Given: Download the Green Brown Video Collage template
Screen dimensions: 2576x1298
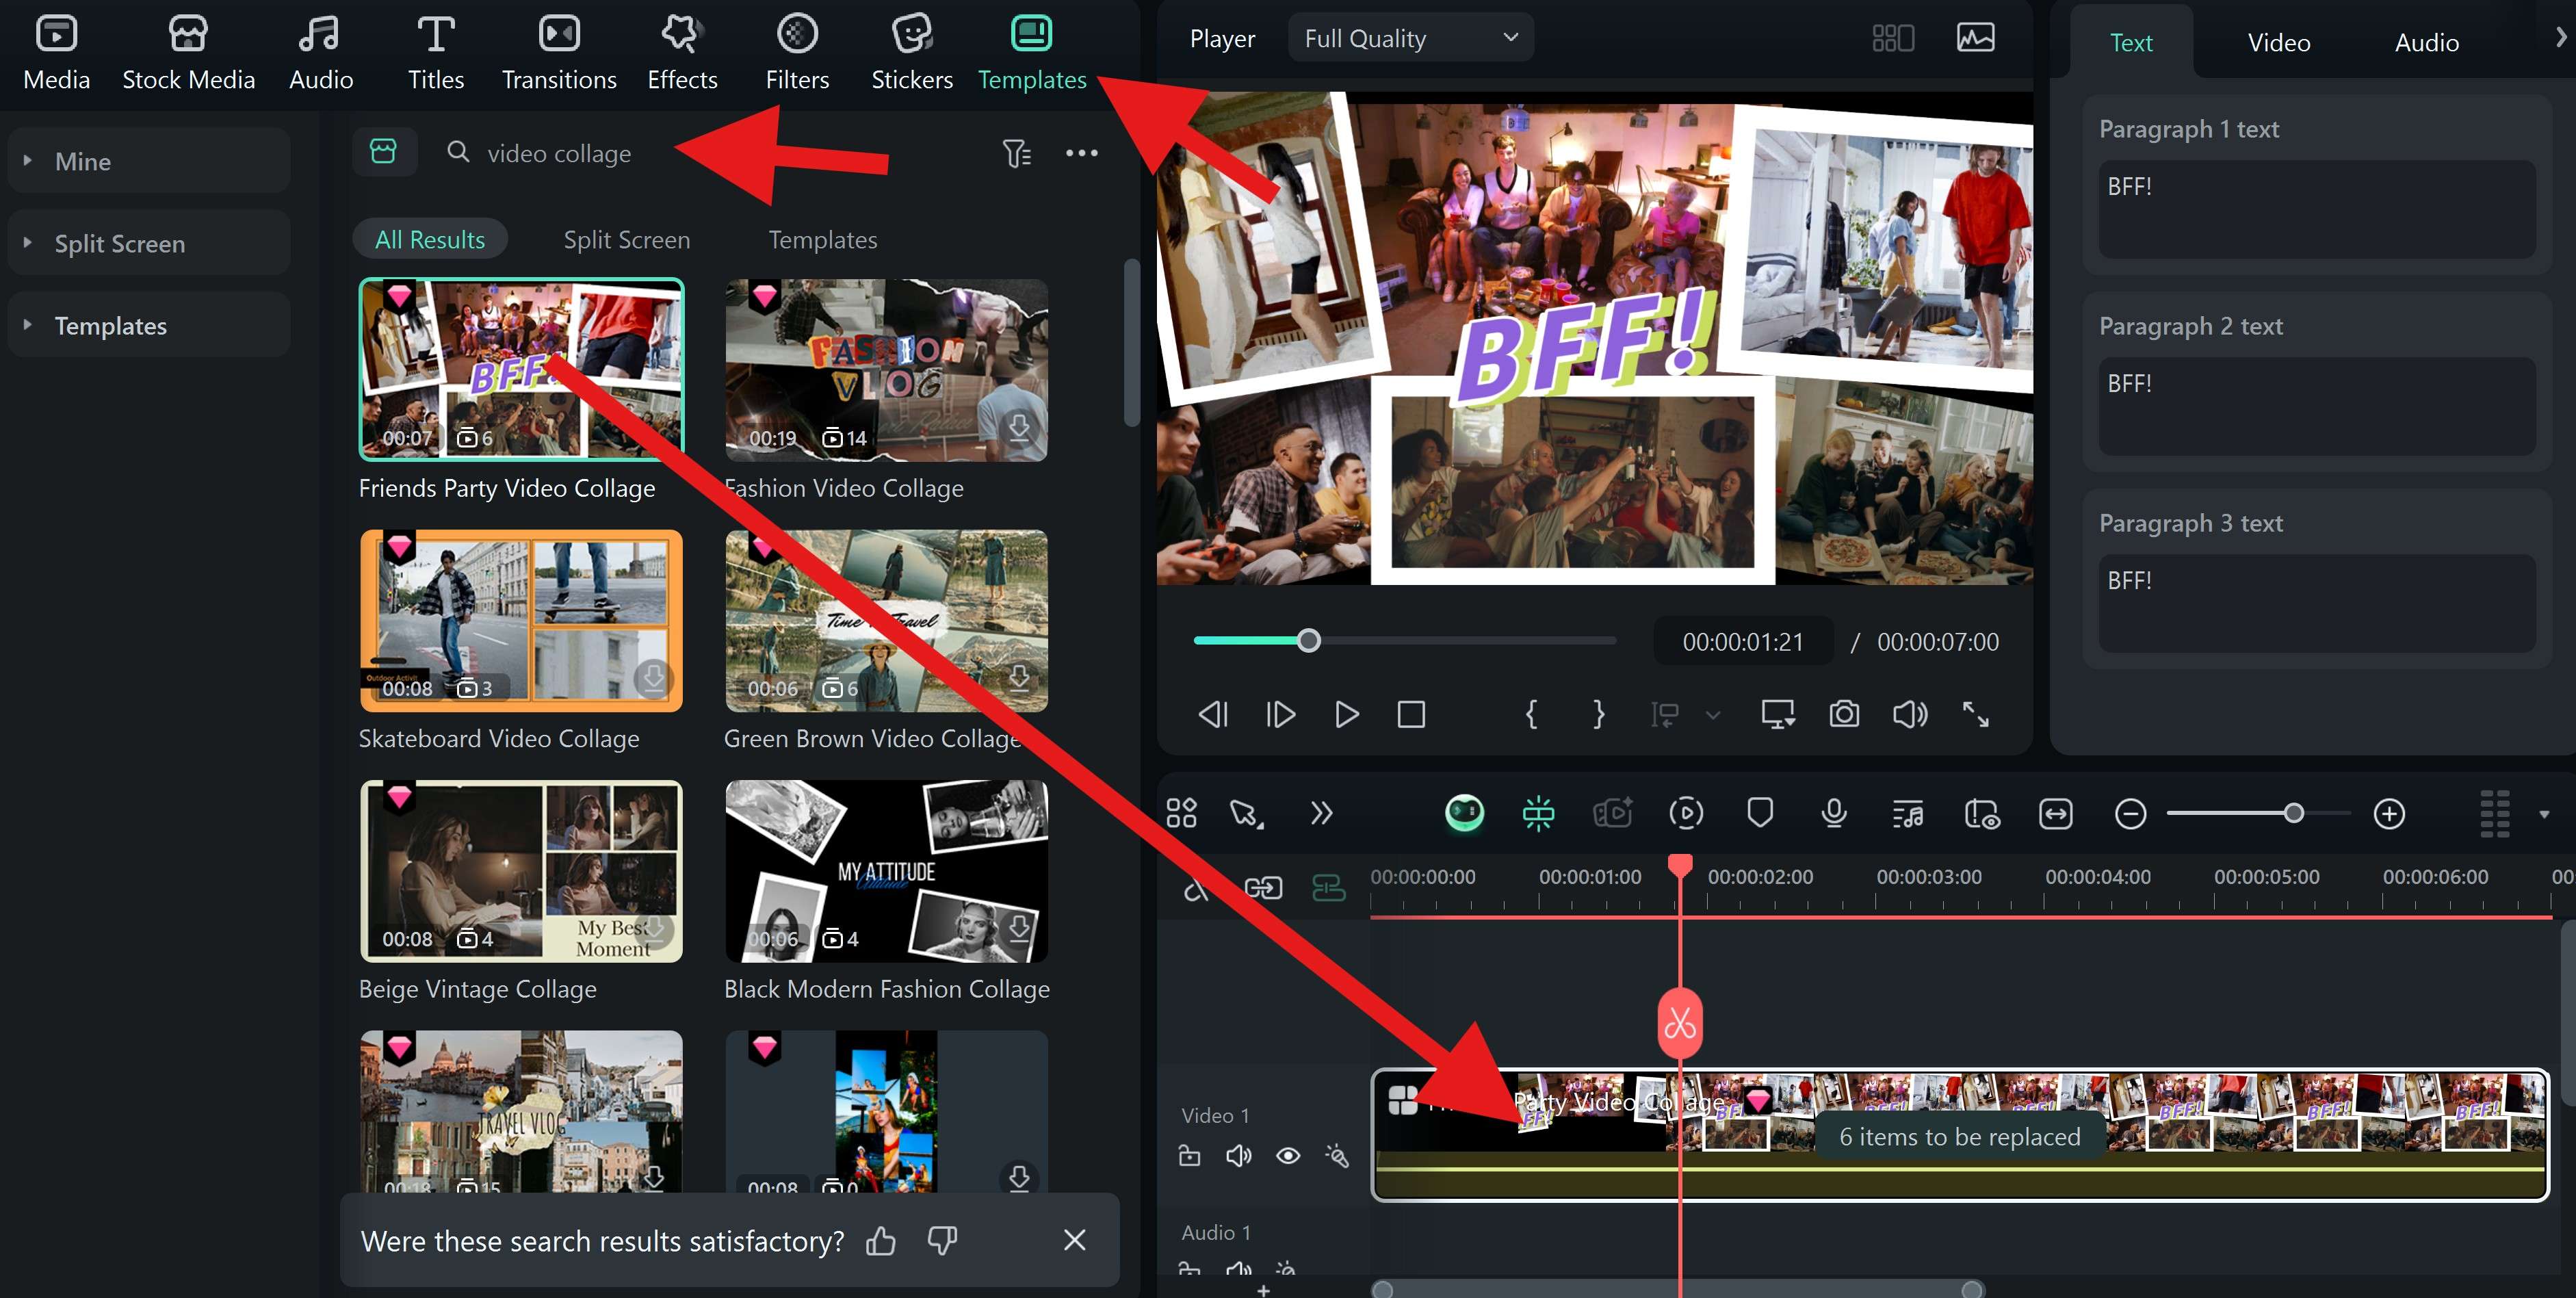Looking at the screenshot, I should (1018, 678).
